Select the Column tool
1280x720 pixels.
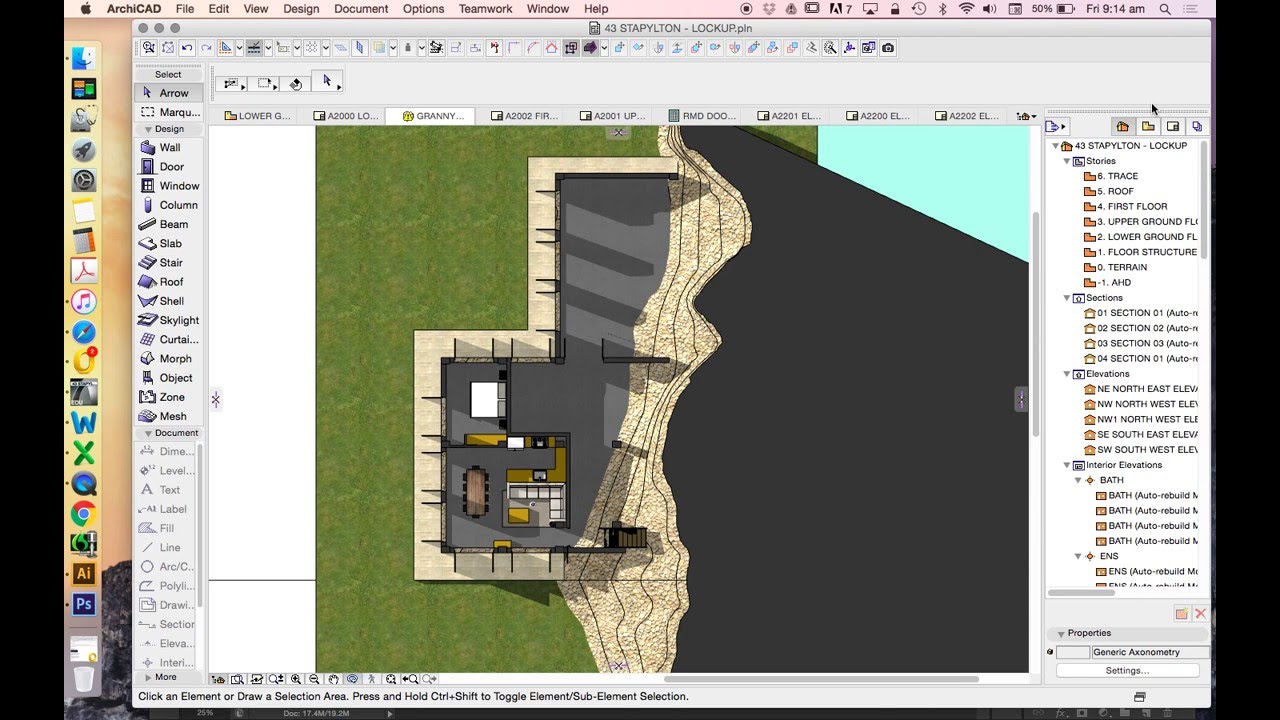169,205
